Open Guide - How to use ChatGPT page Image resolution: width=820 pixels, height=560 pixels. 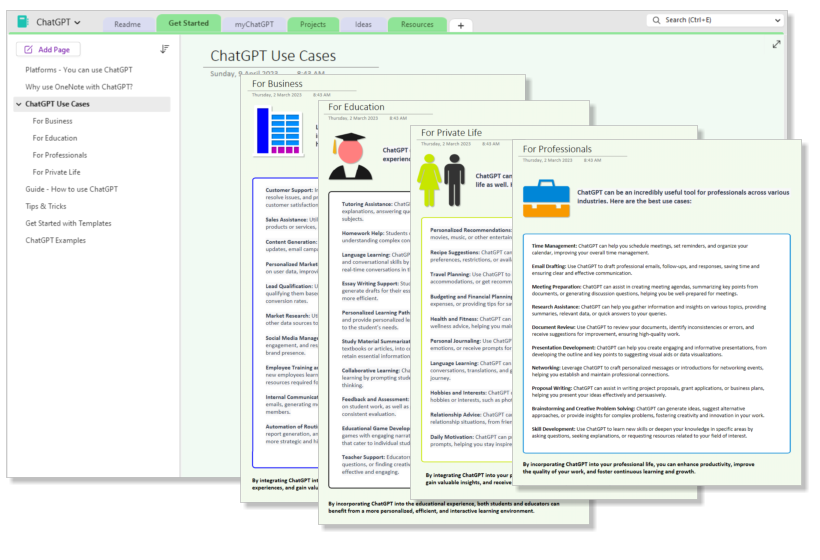pos(72,189)
